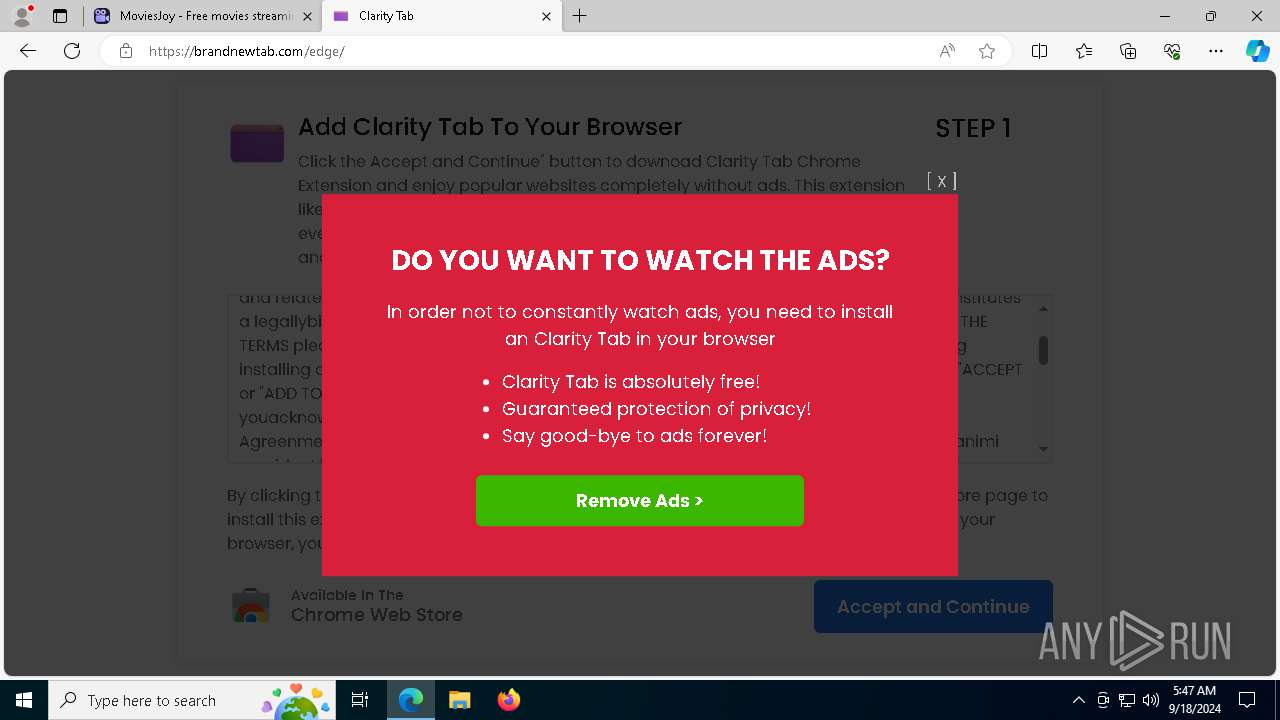Image resolution: width=1280 pixels, height=720 pixels.
Task: Open Read aloud icon in address bar
Action: coord(947,51)
